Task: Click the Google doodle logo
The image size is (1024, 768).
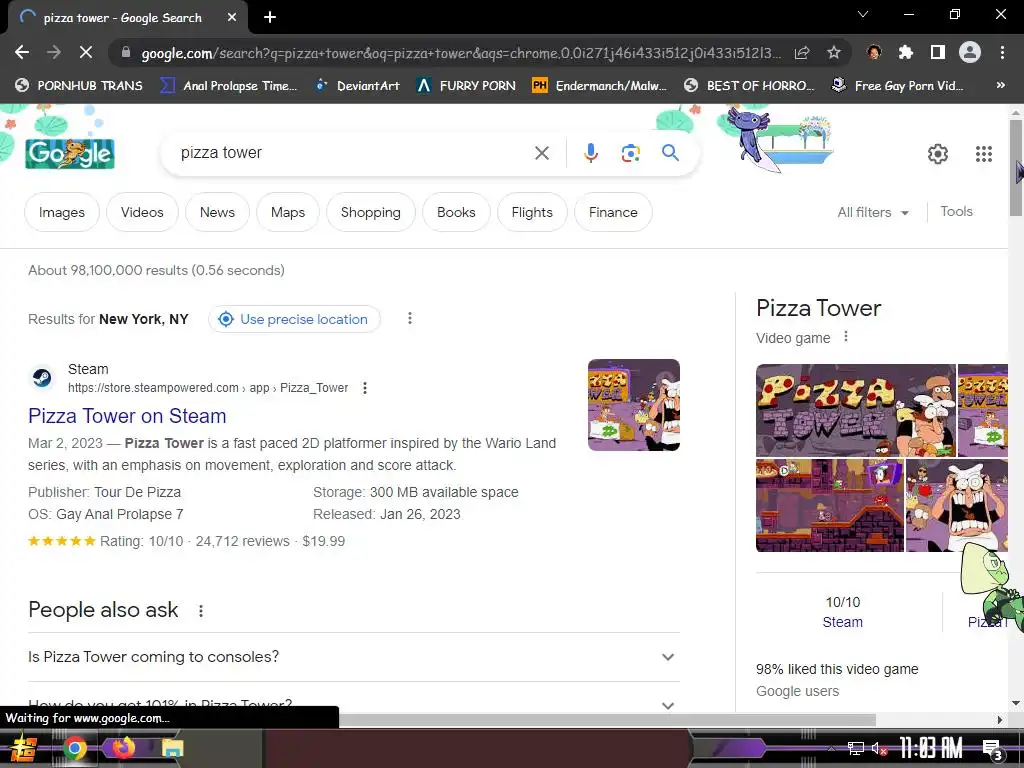Action: coord(70,154)
